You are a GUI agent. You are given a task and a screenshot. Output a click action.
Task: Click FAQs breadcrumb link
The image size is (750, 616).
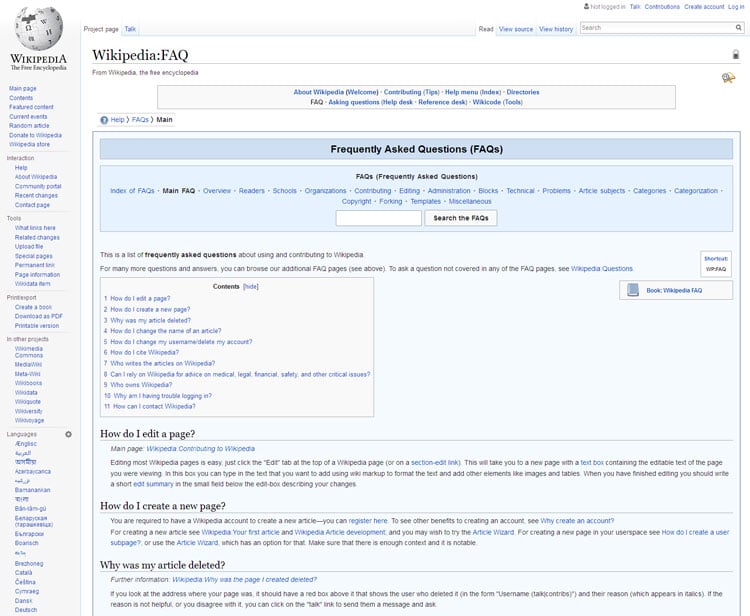point(140,120)
